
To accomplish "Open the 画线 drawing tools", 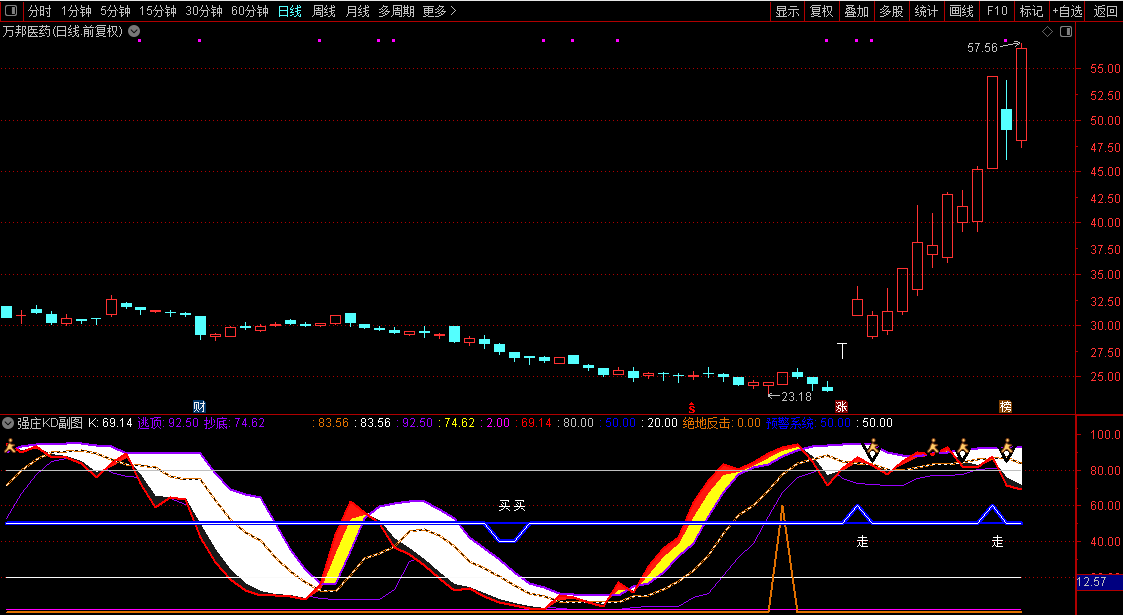I will 961,11.
